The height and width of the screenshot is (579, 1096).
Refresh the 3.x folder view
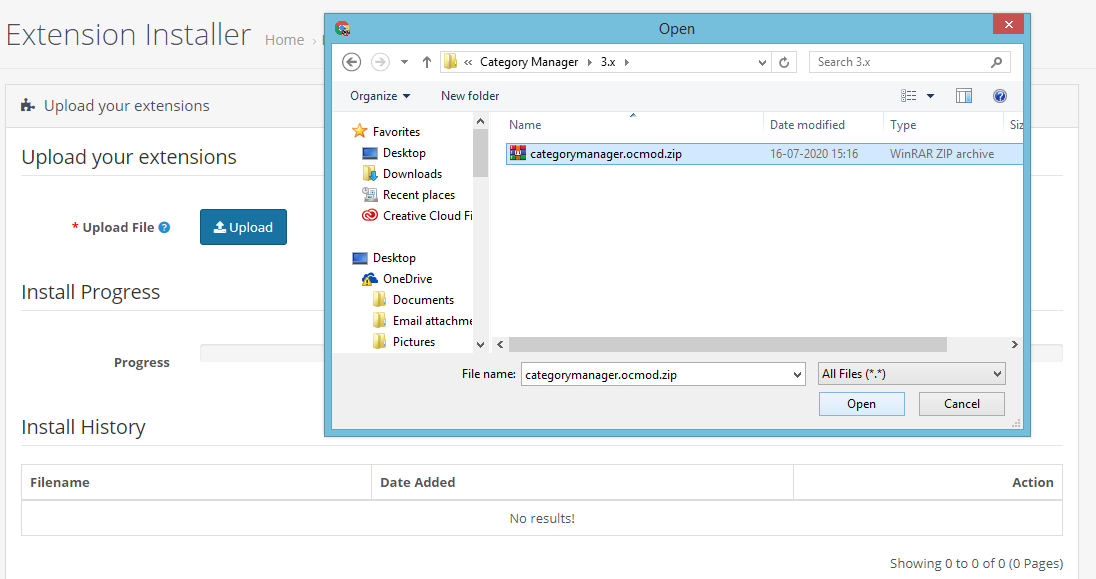[784, 62]
